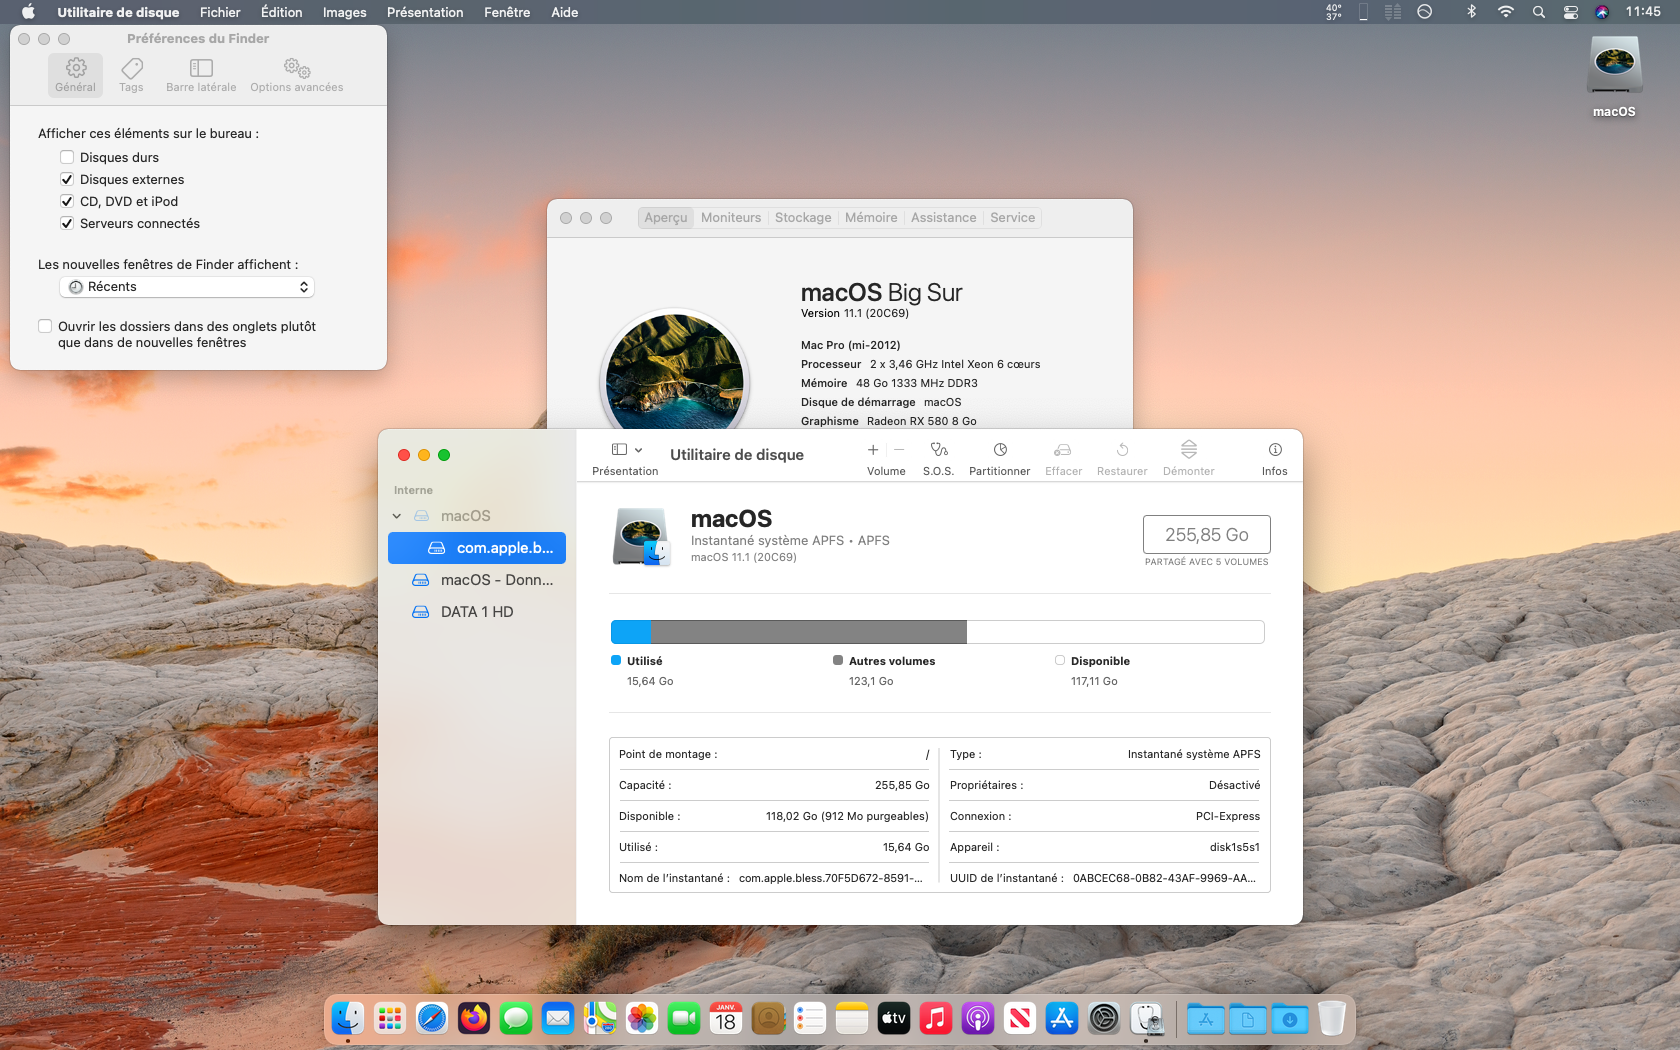Switch to the Stockage tab in About This Mac
Viewport: 1680px width, 1050px height.
click(803, 217)
